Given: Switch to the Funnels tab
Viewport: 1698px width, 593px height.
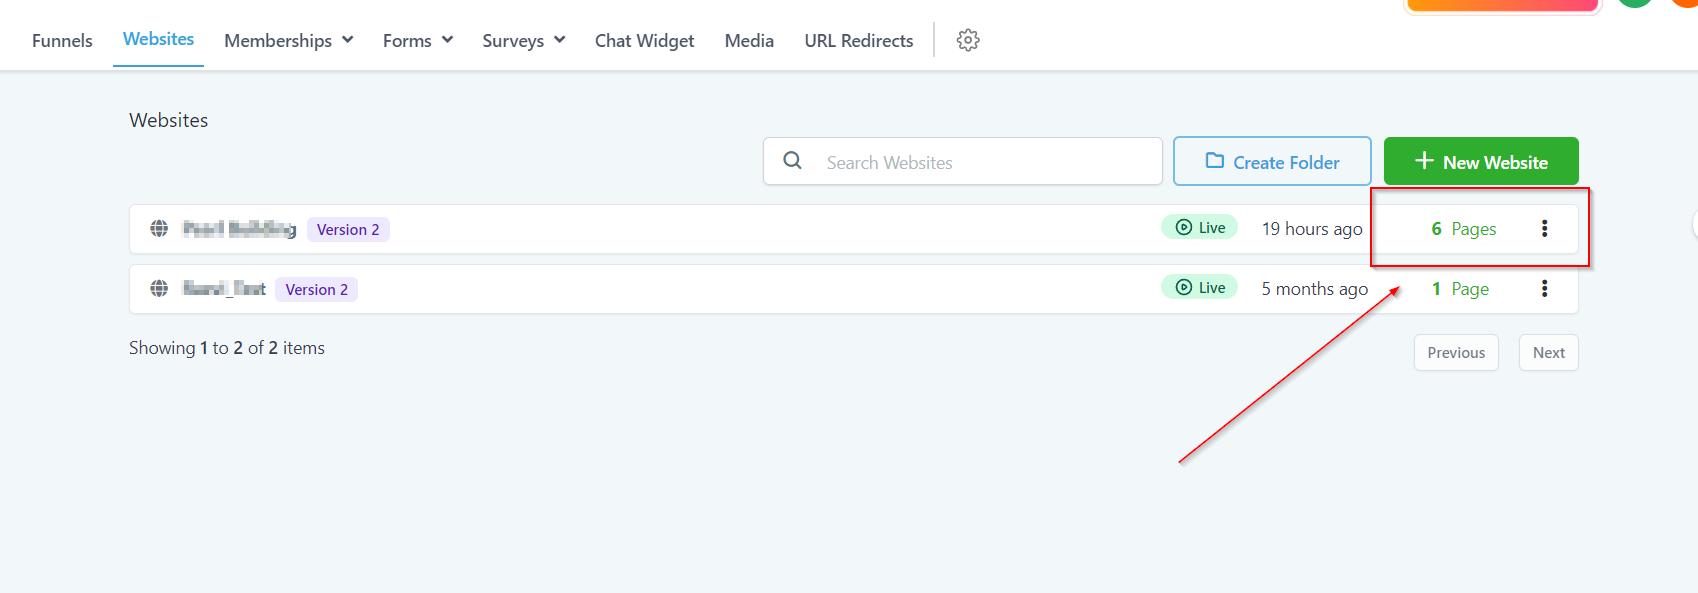Looking at the screenshot, I should coord(62,41).
